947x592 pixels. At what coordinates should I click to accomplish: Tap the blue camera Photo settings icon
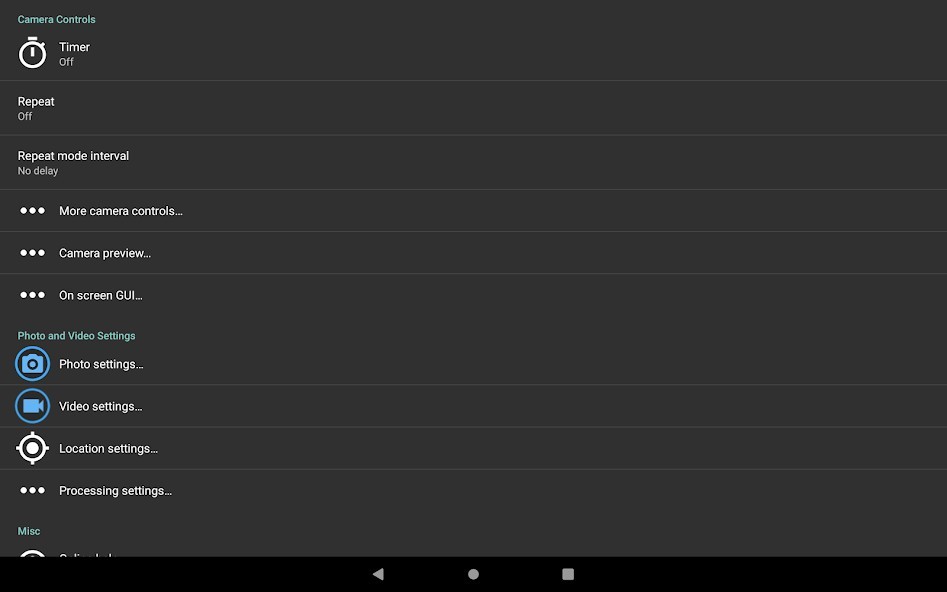(32, 364)
